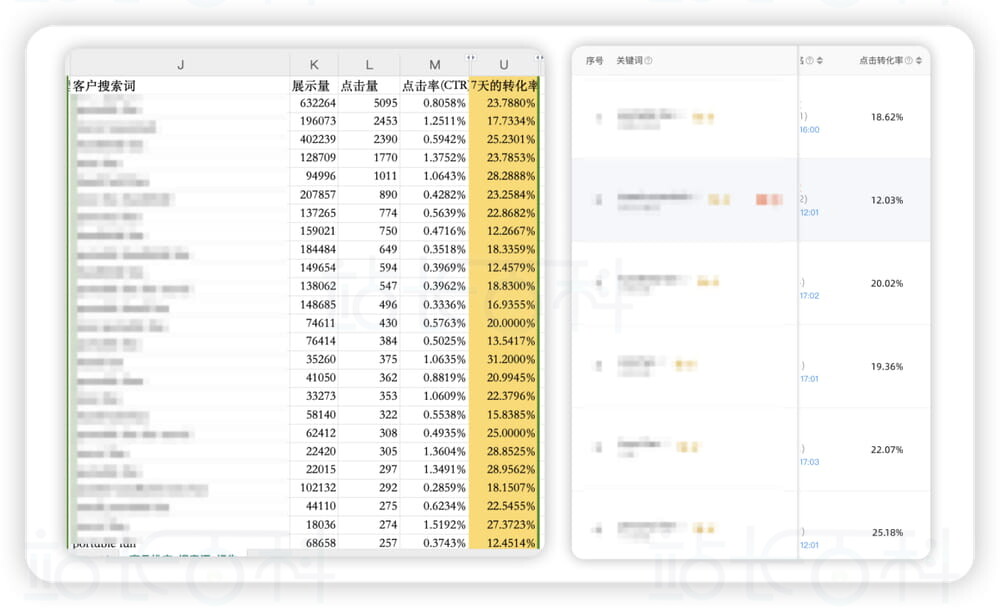Open the 17:03 timestamp link
Viewport: 1000px width, 608px height.
pos(809,462)
